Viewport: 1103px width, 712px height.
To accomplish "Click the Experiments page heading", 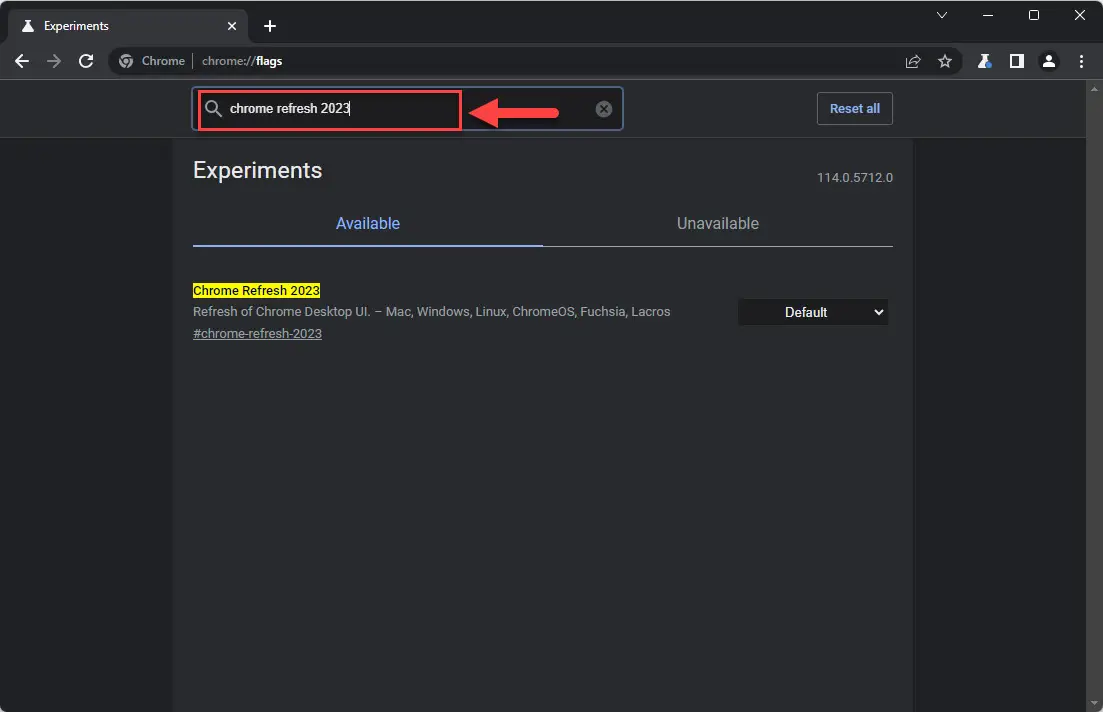I will [257, 171].
